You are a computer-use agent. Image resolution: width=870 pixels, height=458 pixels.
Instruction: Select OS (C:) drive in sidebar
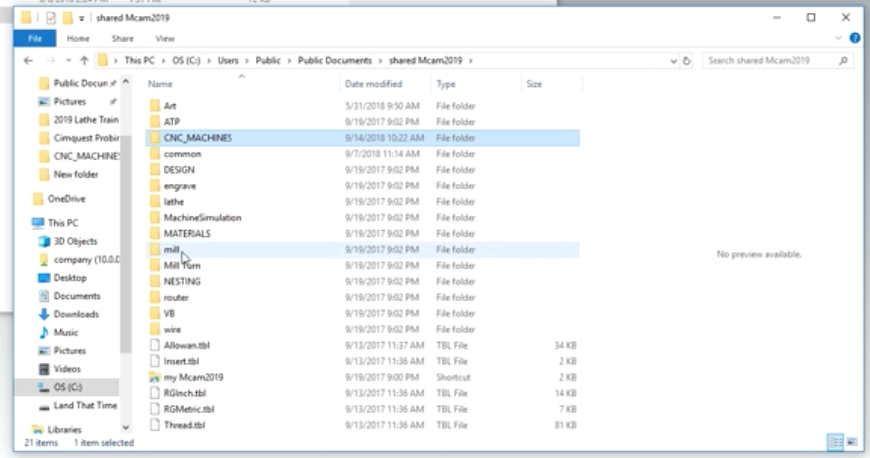click(x=67, y=387)
